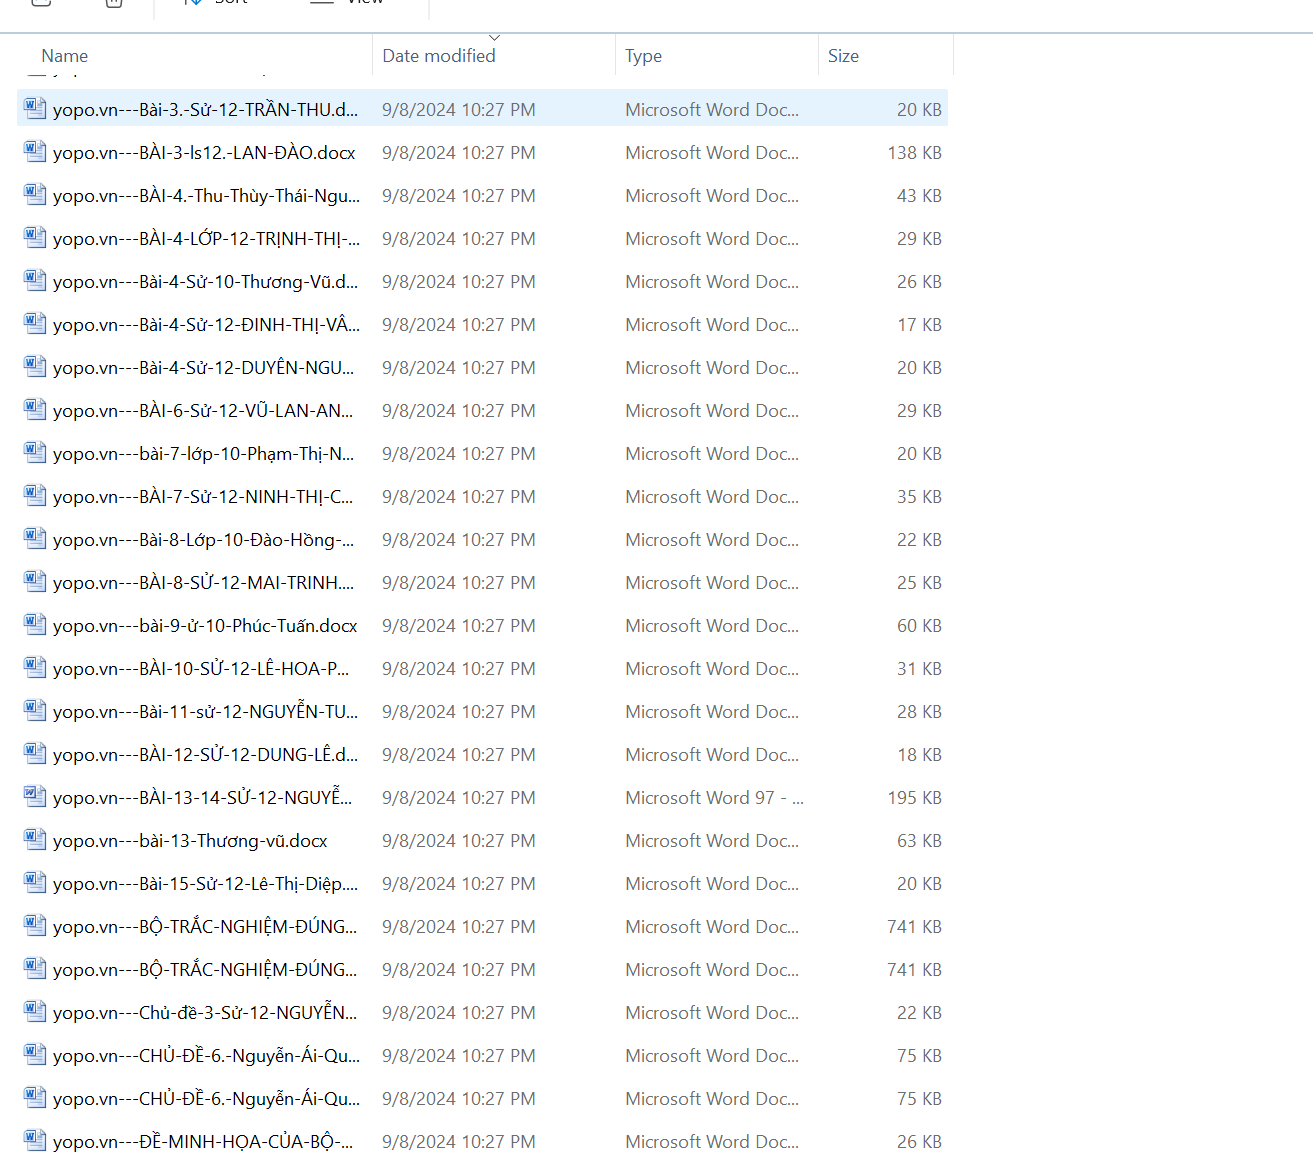Click date modified of bài-13-Thương-vũ.docx row

[459, 841]
